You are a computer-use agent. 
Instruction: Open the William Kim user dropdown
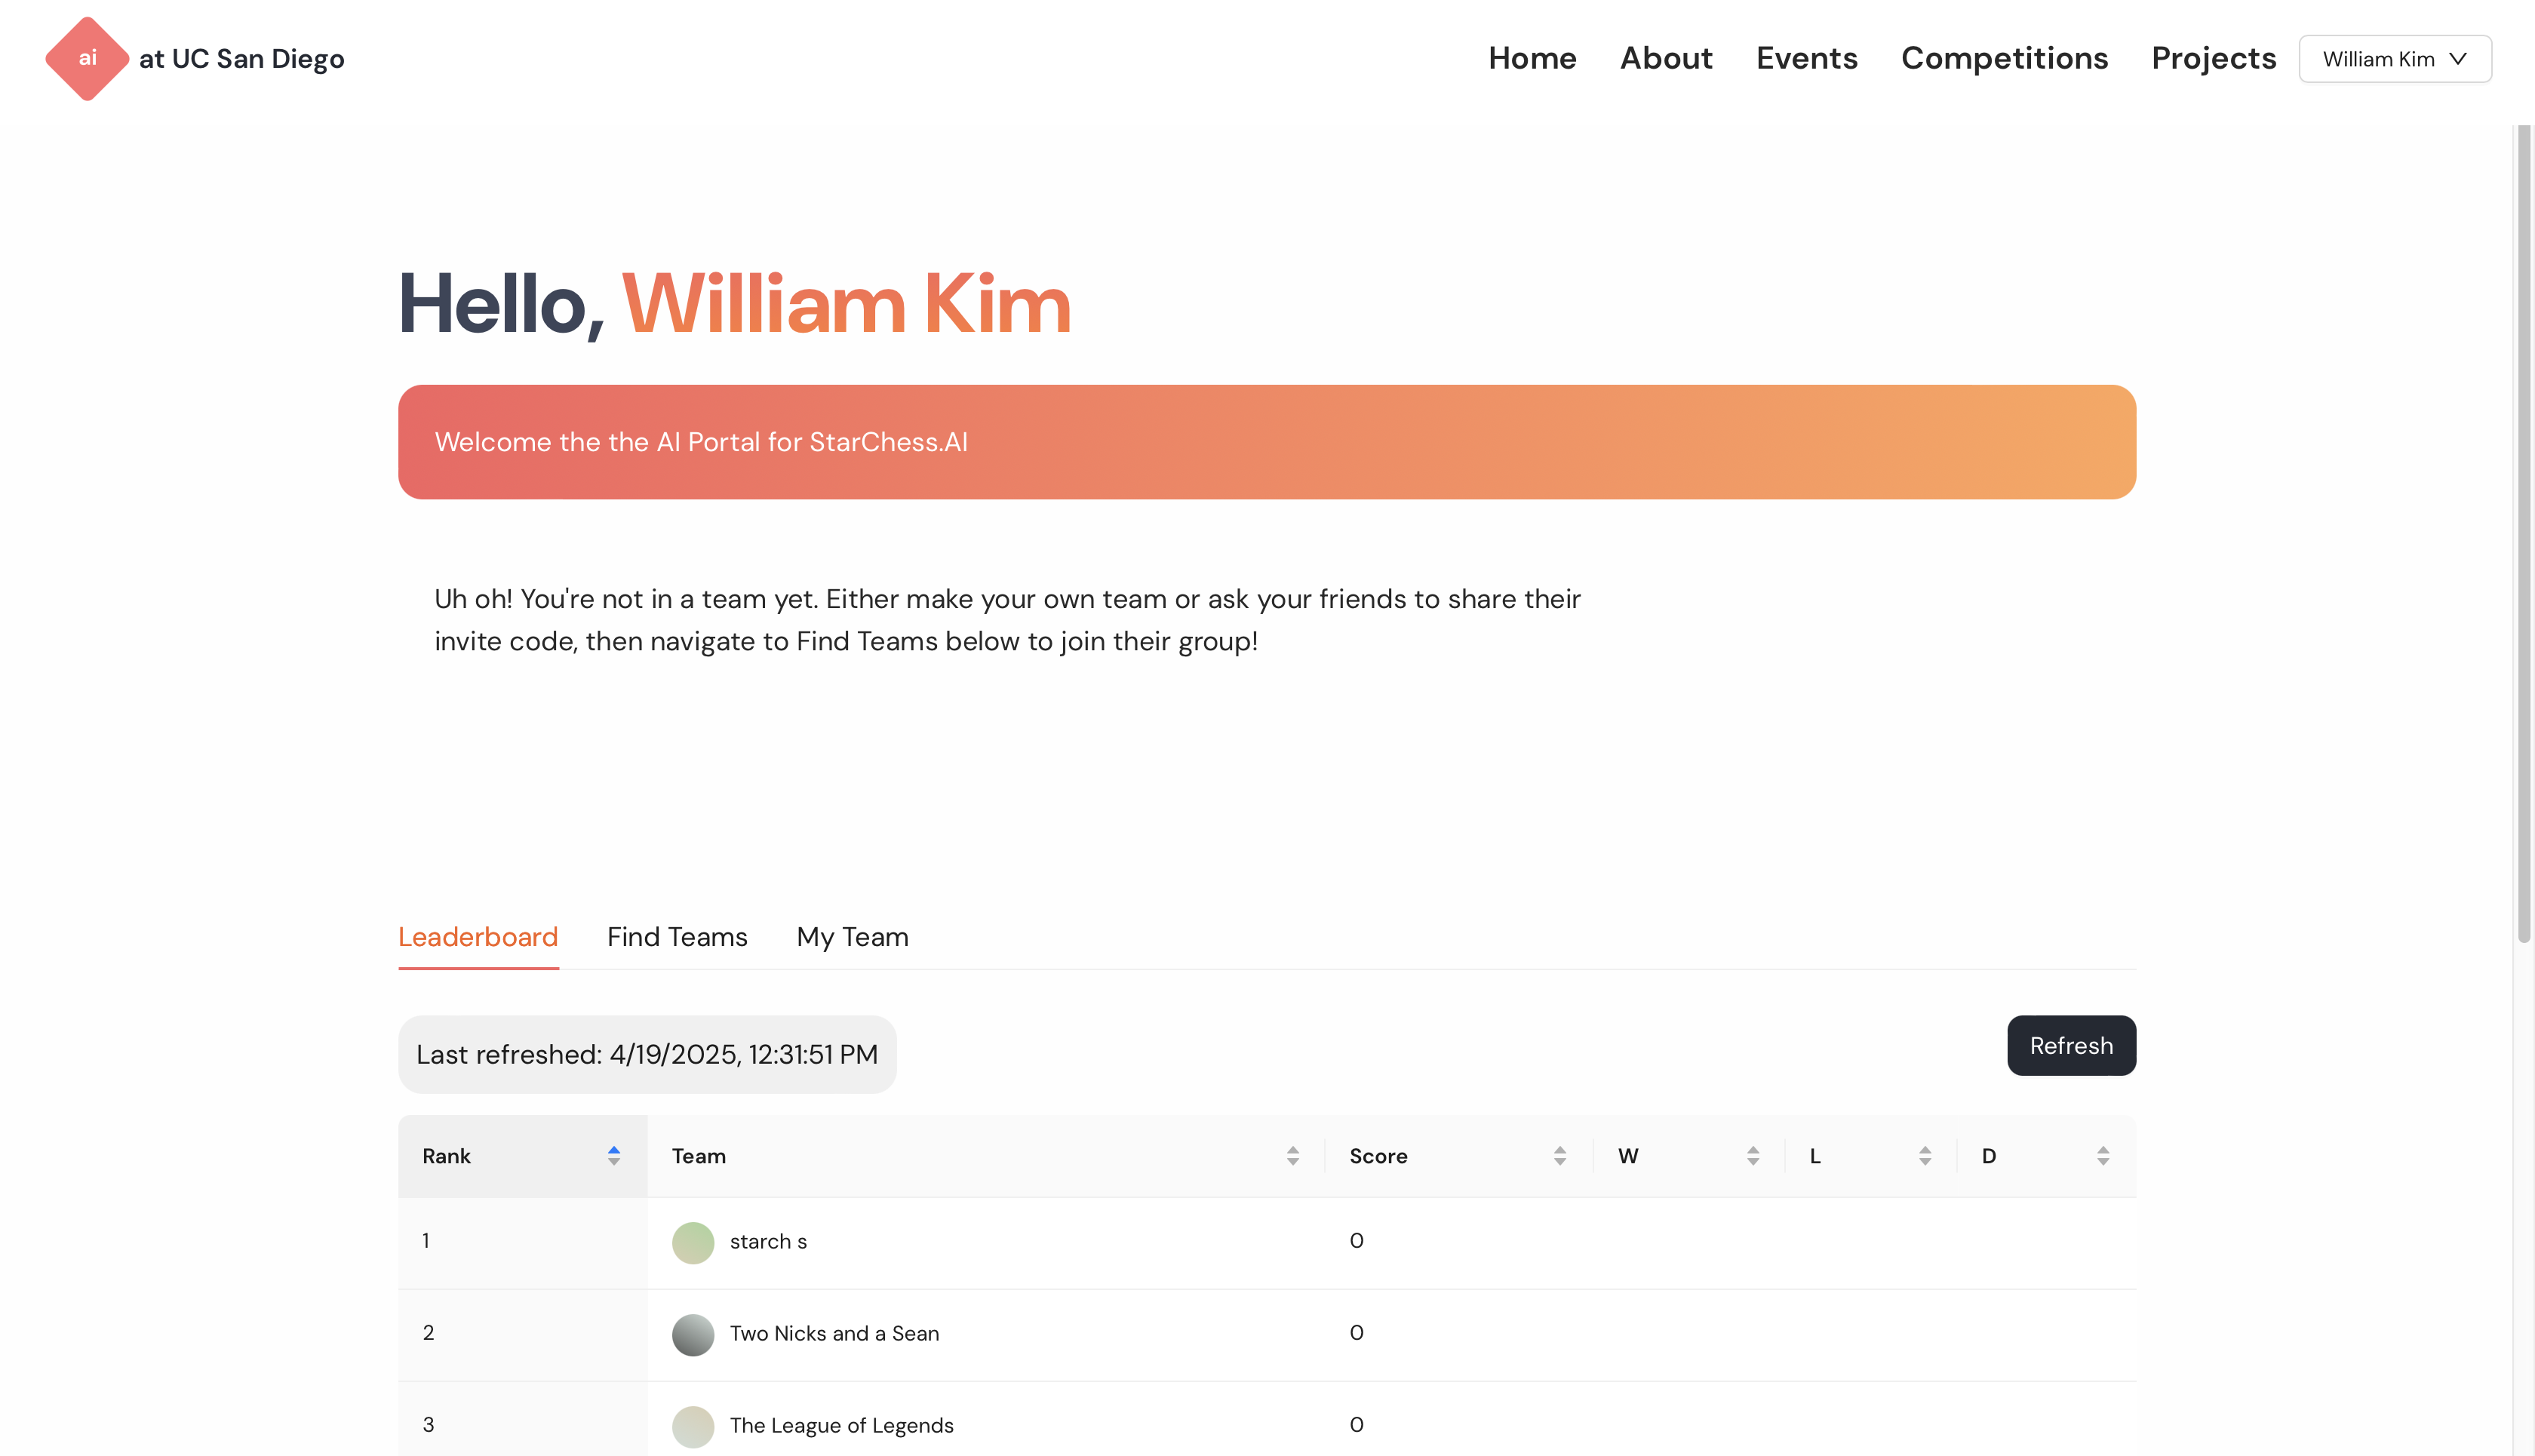click(2394, 59)
